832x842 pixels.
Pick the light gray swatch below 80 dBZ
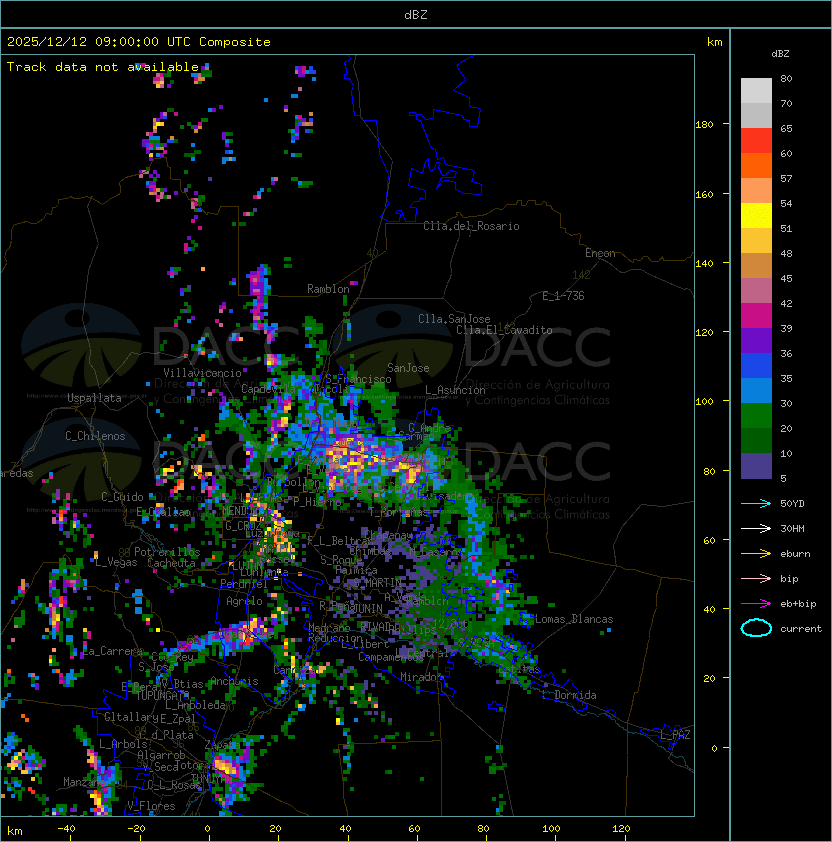pos(756,91)
